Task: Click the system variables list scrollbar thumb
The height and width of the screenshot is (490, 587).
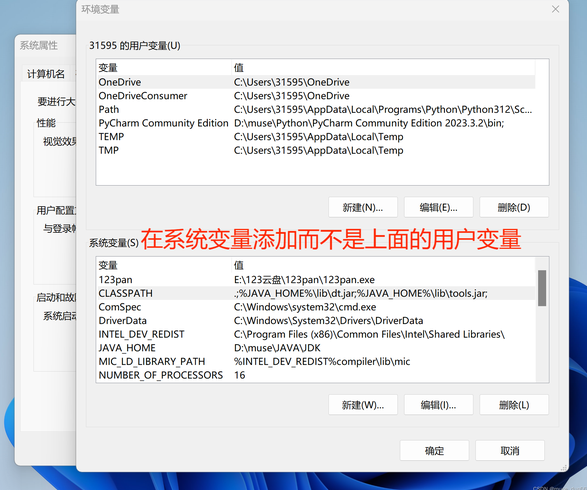Action: click(x=542, y=288)
